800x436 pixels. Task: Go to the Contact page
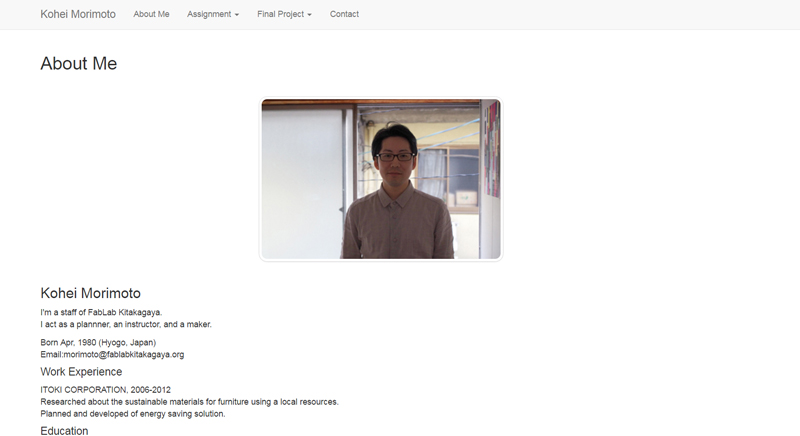tap(344, 14)
